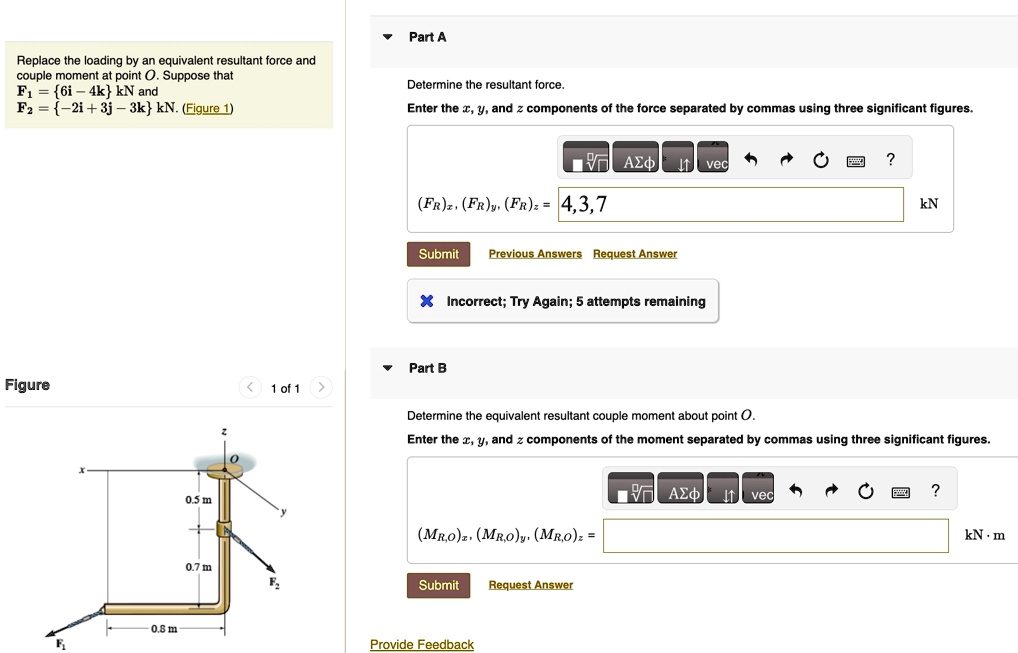Open the Provide Feedback link
Image resolution: width=1018 pixels, height=653 pixels.
pyautogui.click(x=422, y=644)
